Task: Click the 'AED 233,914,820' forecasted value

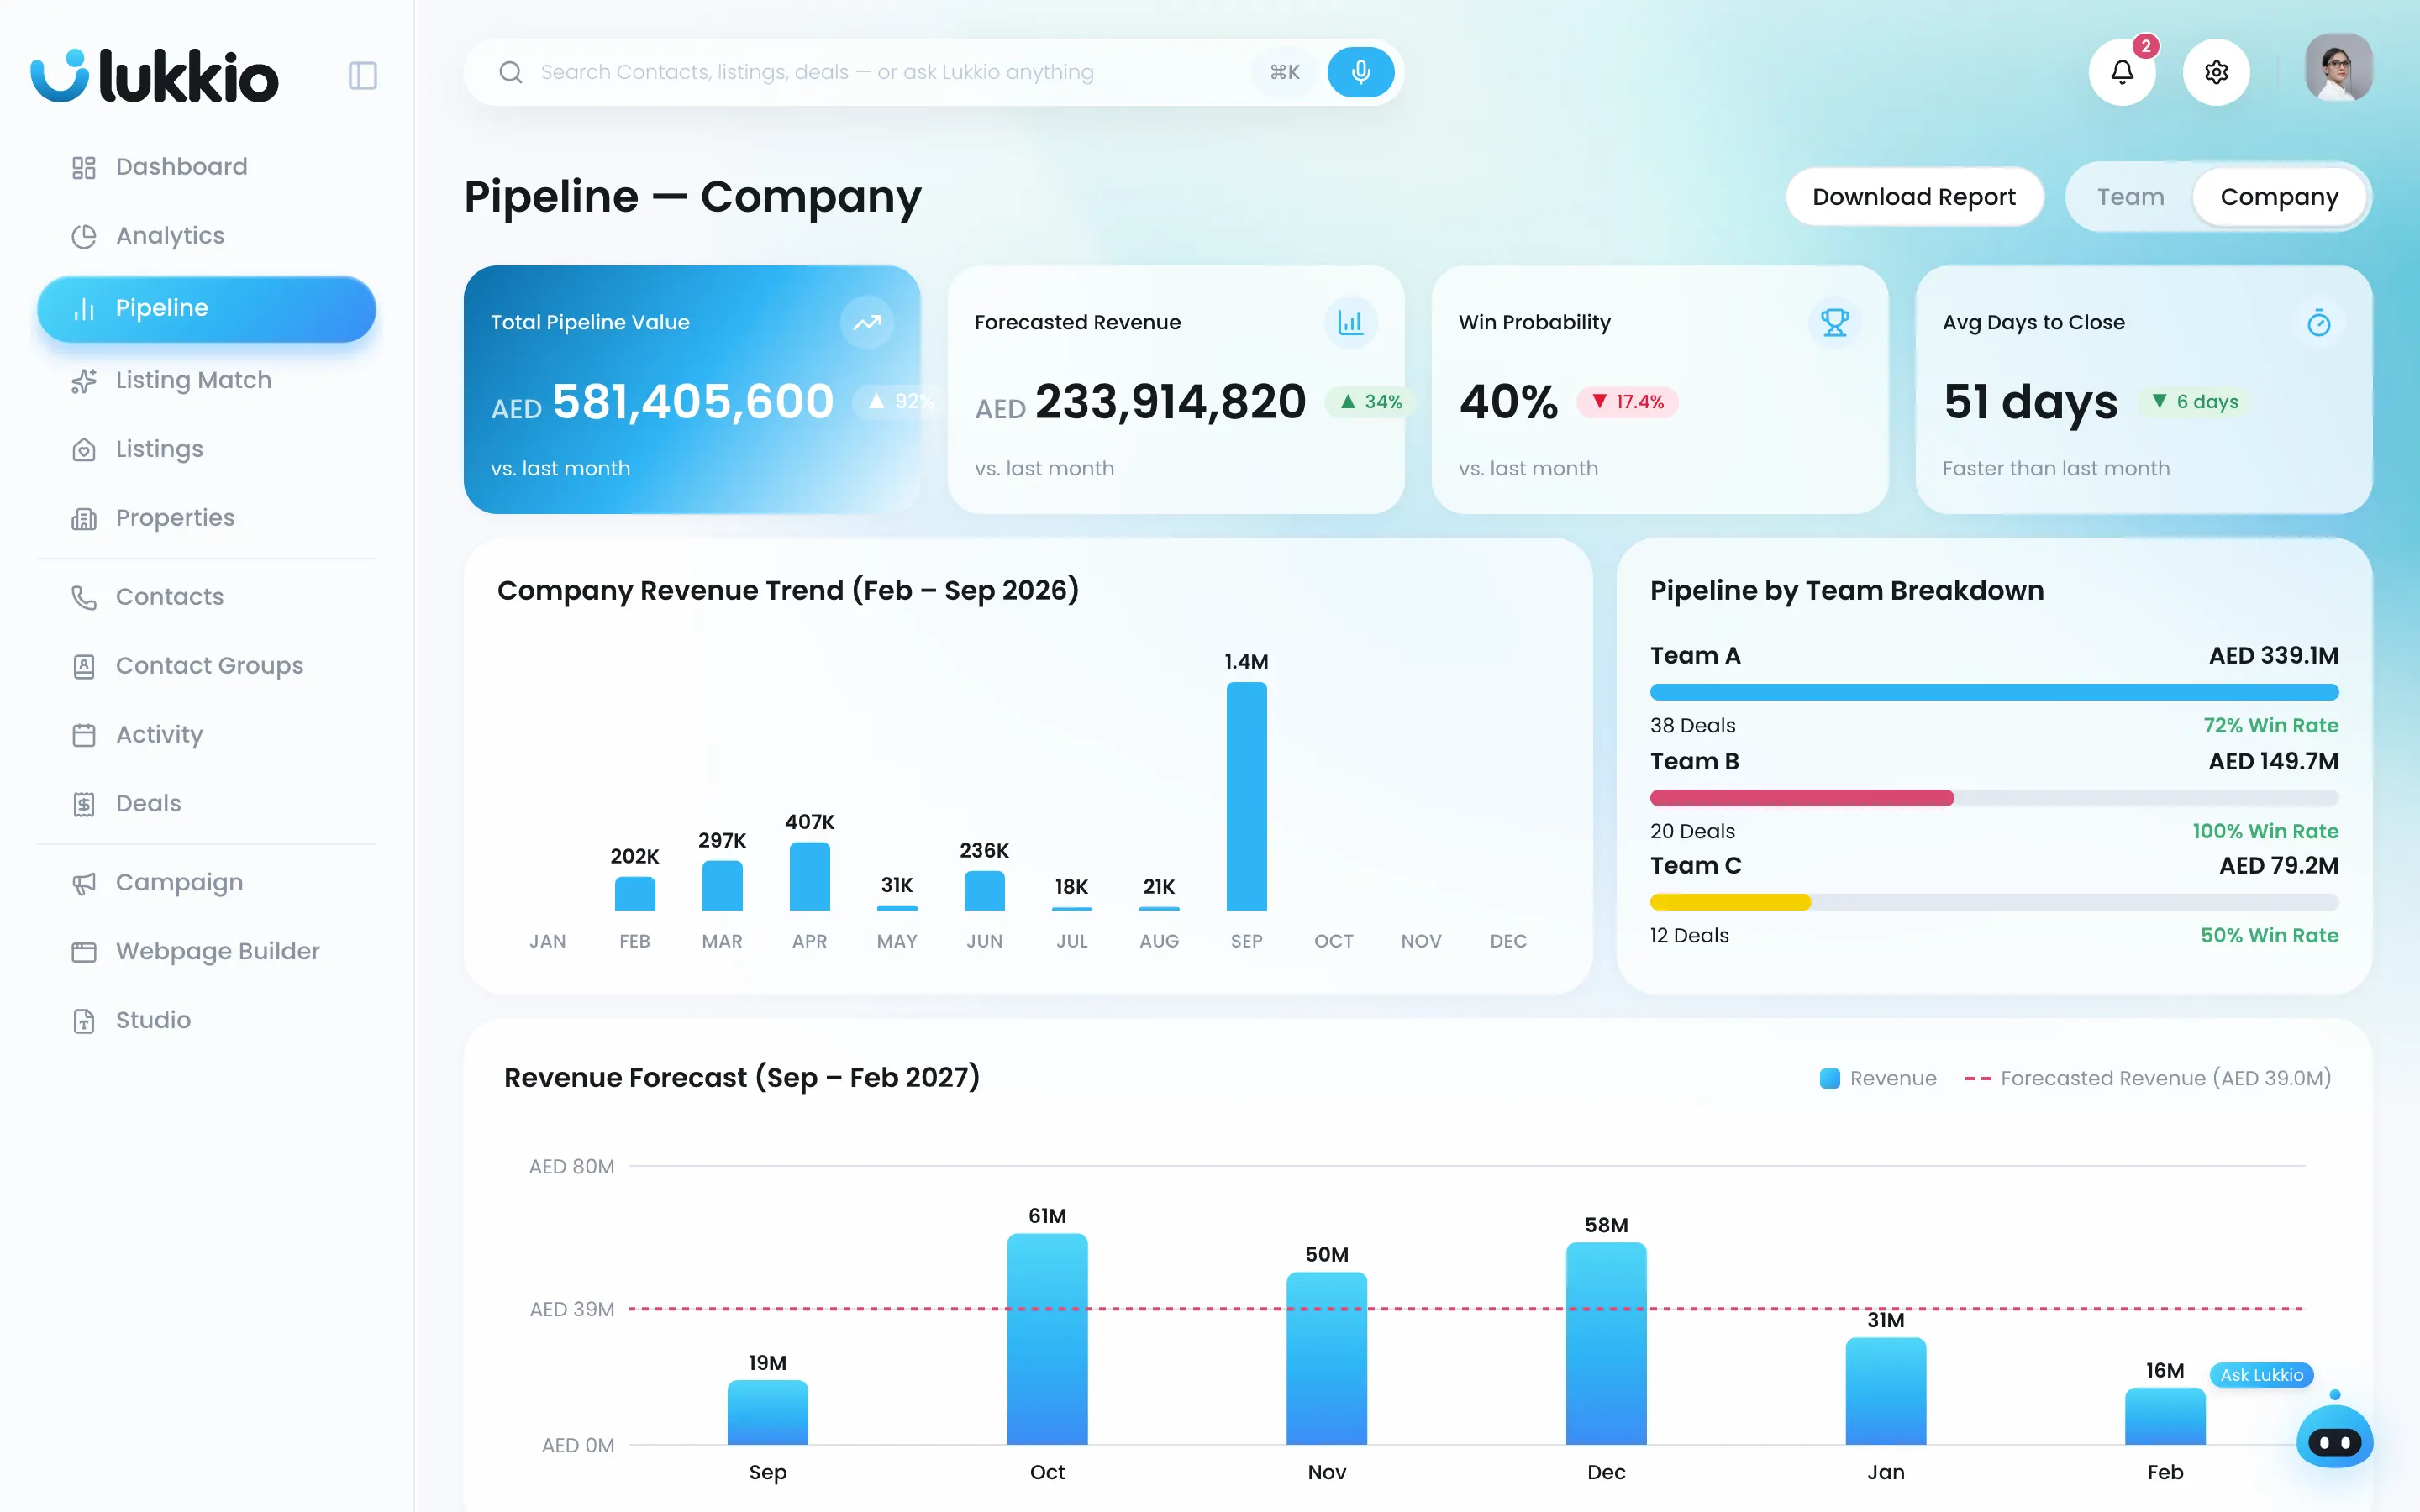Action: coord(1140,402)
